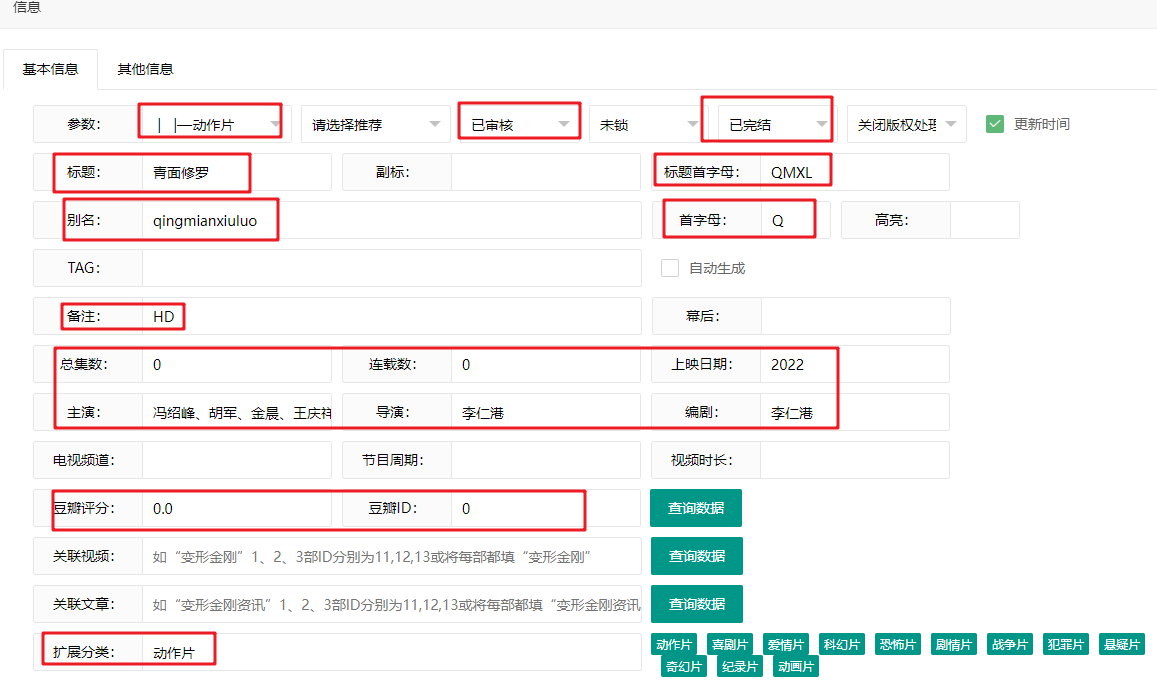Switch to the 基本信息 tab
The height and width of the screenshot is (684, 1157).
[x=50, y=69]
